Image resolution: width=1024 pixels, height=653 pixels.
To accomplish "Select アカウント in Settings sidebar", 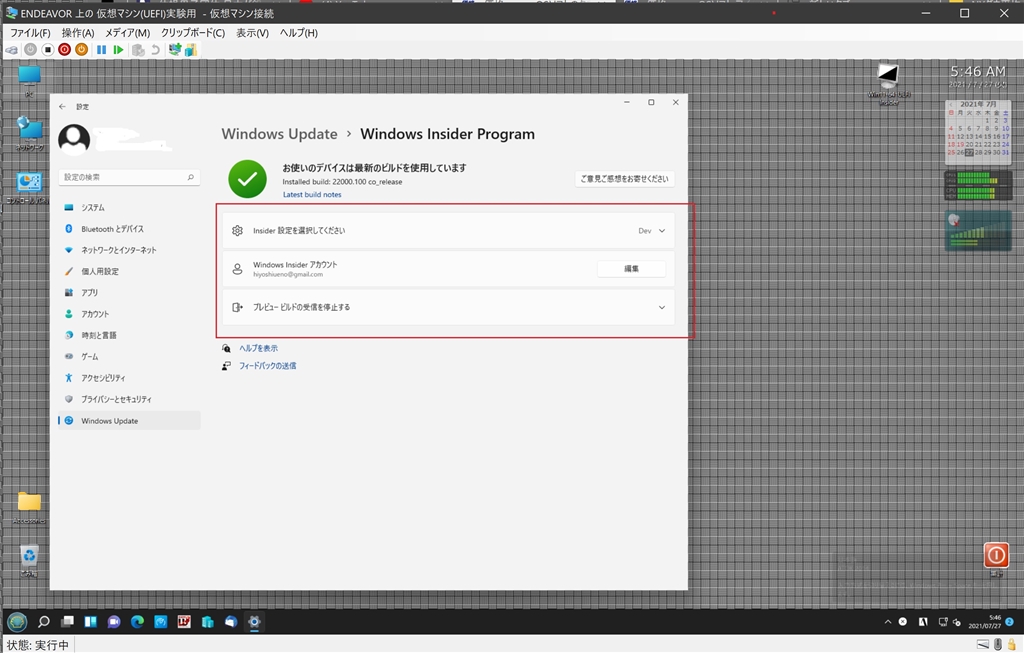I will 129,314.
